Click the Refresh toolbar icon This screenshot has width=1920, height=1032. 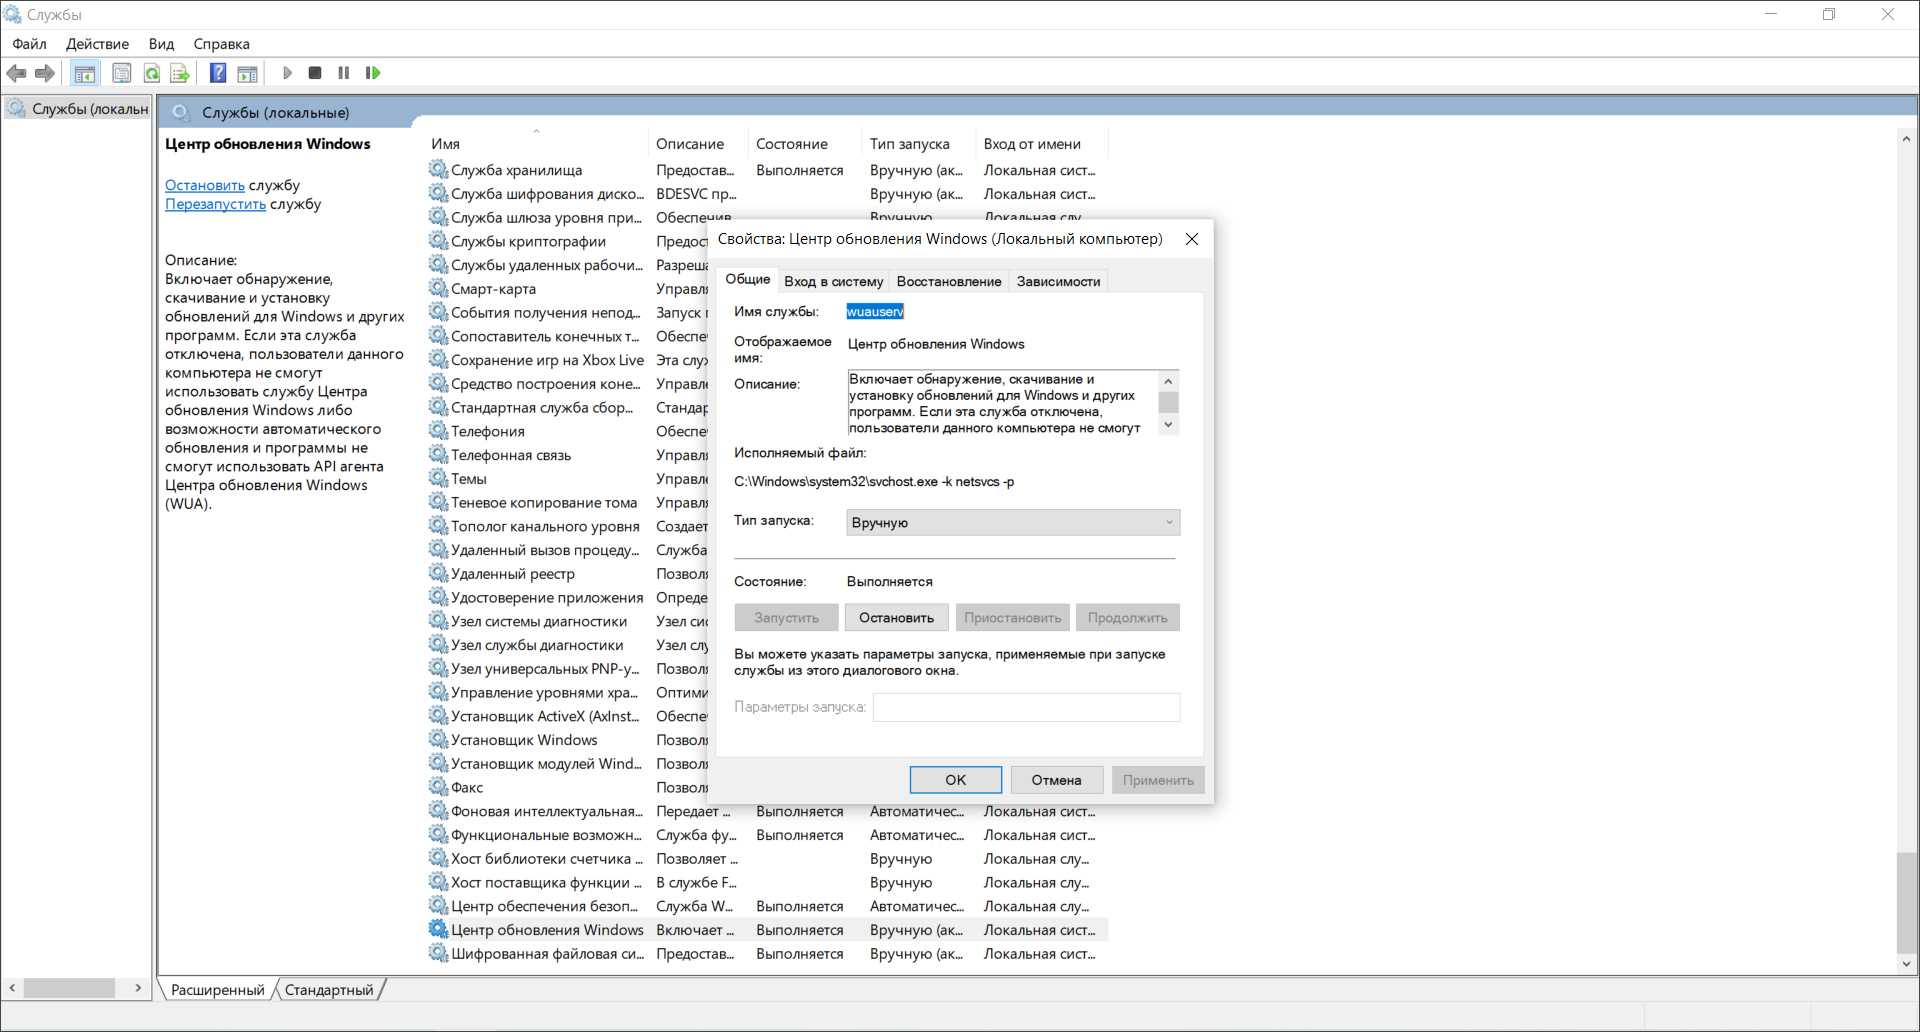pos(152,73)
